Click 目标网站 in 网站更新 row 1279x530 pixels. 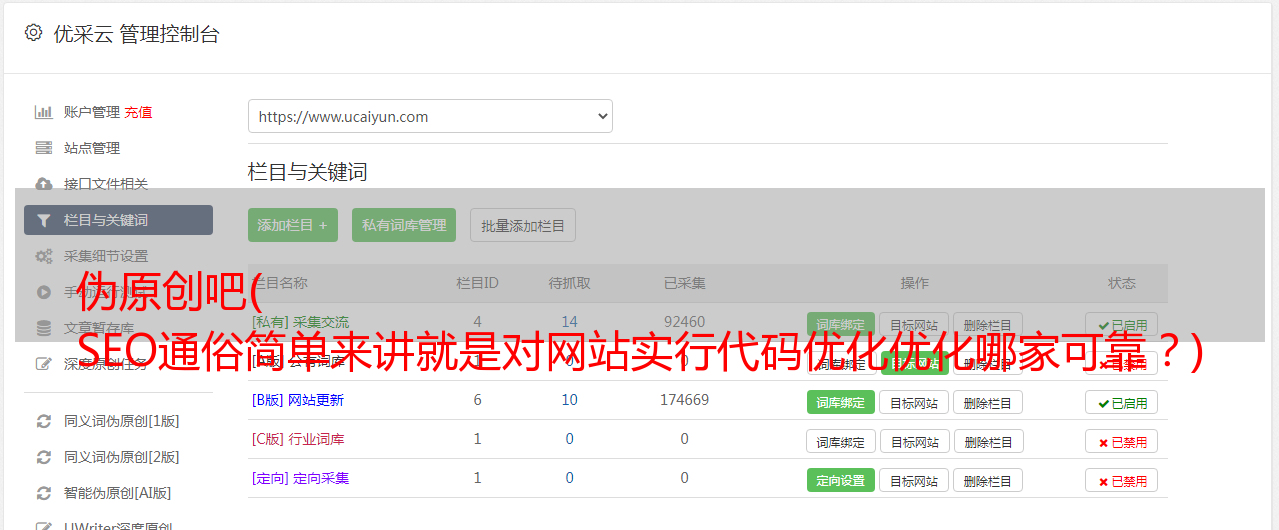coord(914,402)
